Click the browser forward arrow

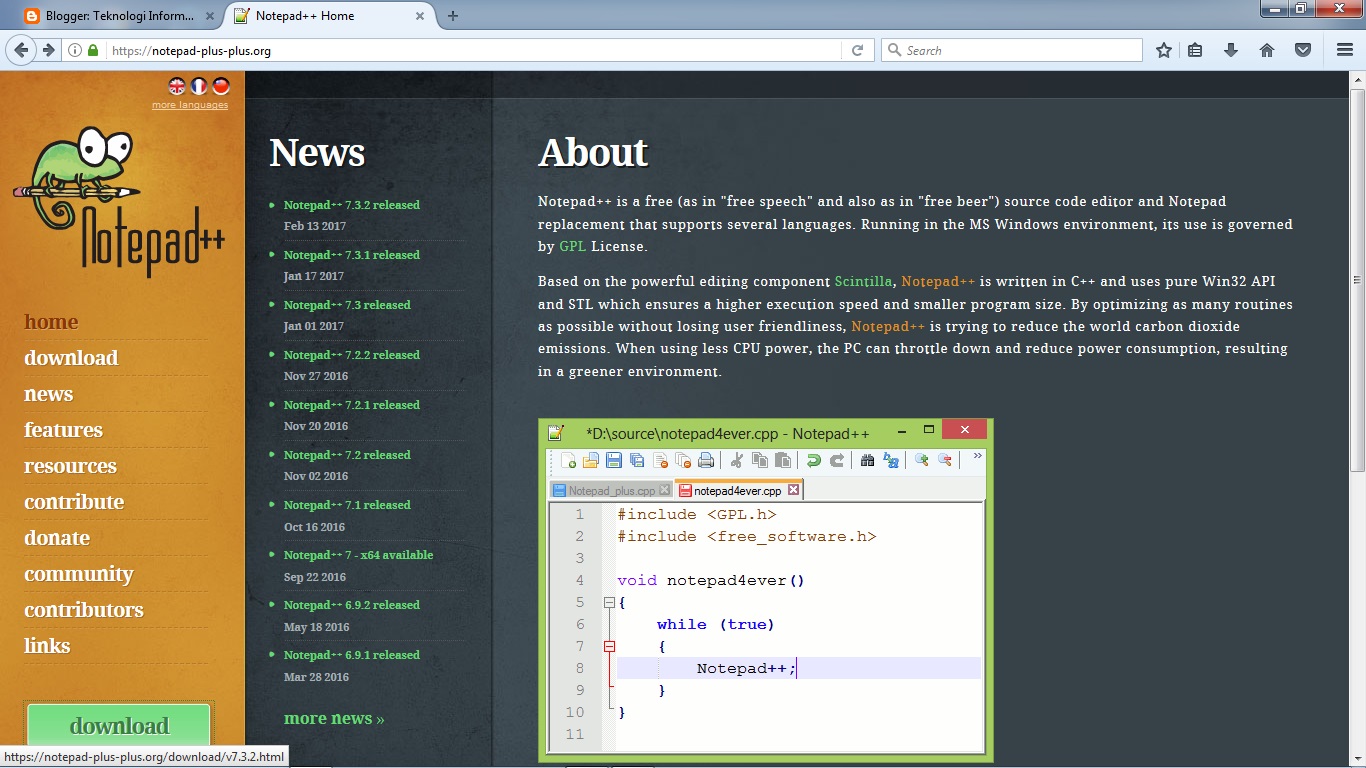48,50
